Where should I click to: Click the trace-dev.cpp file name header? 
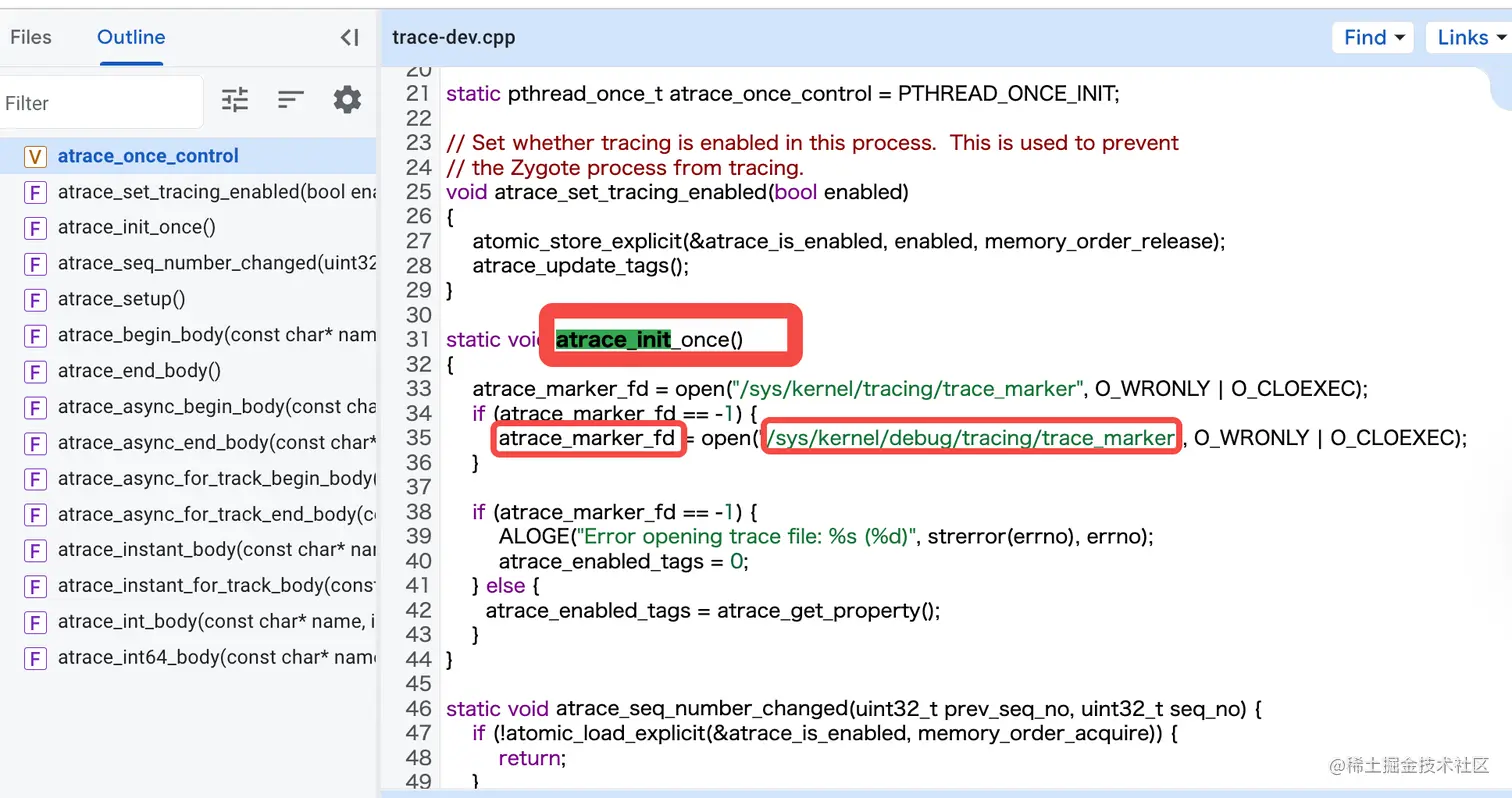point(453,38)
